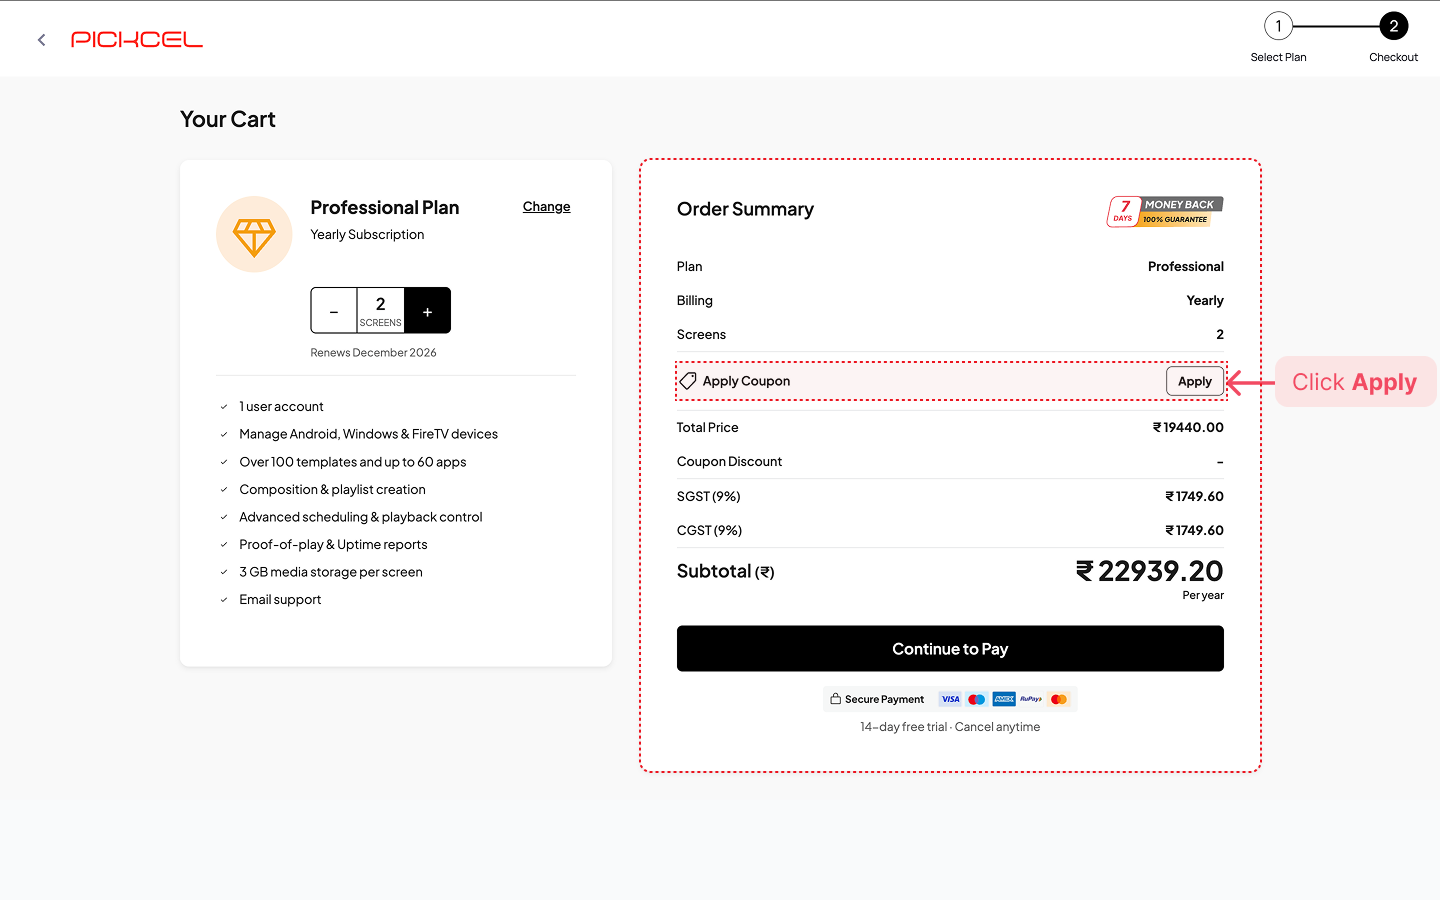Click the American Express card icon
This screenshot has height=900, width=1447.
1004,699
